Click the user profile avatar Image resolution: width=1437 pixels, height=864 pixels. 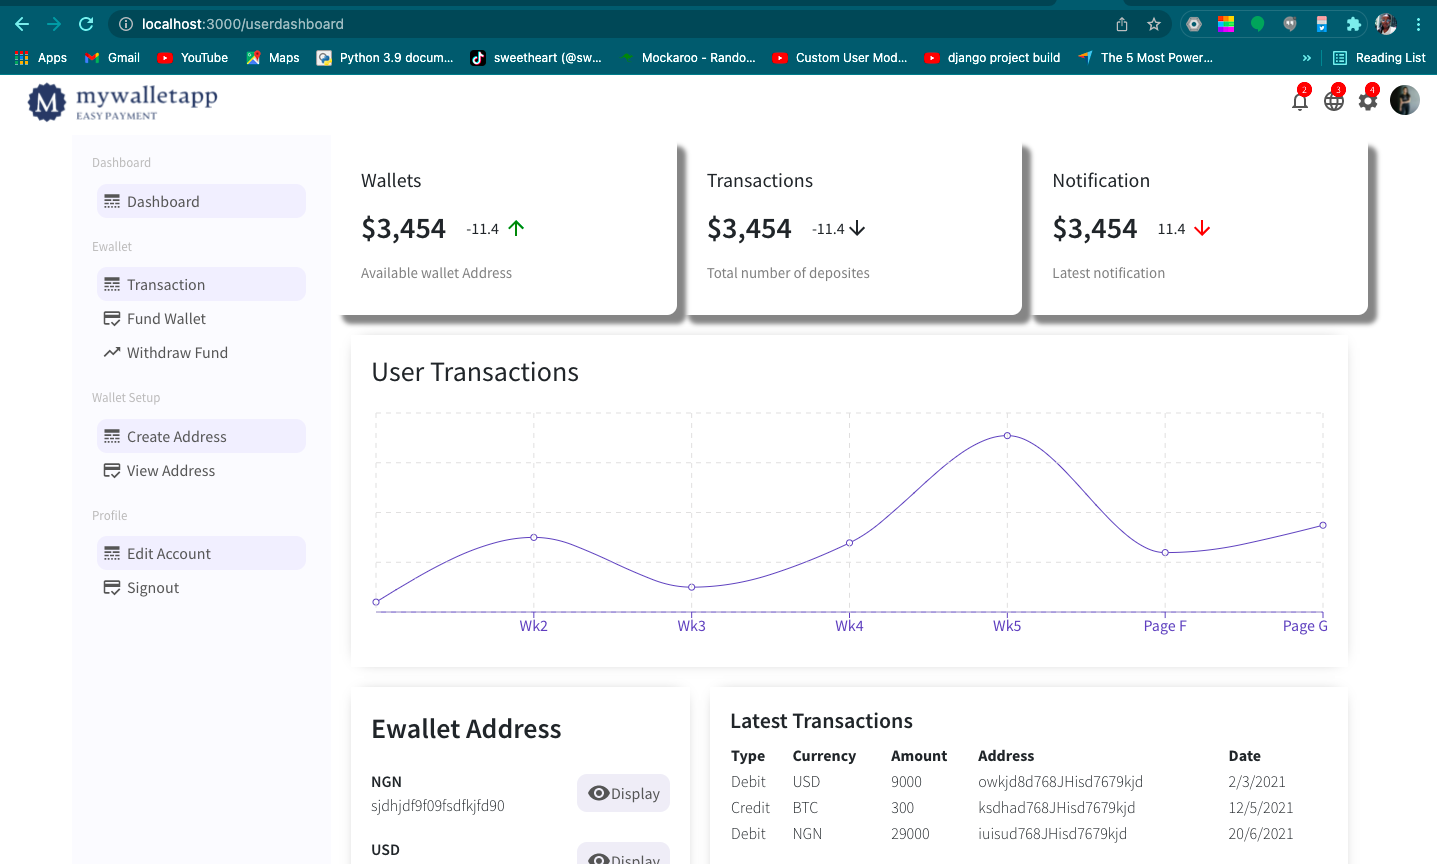coord(1405,100)
